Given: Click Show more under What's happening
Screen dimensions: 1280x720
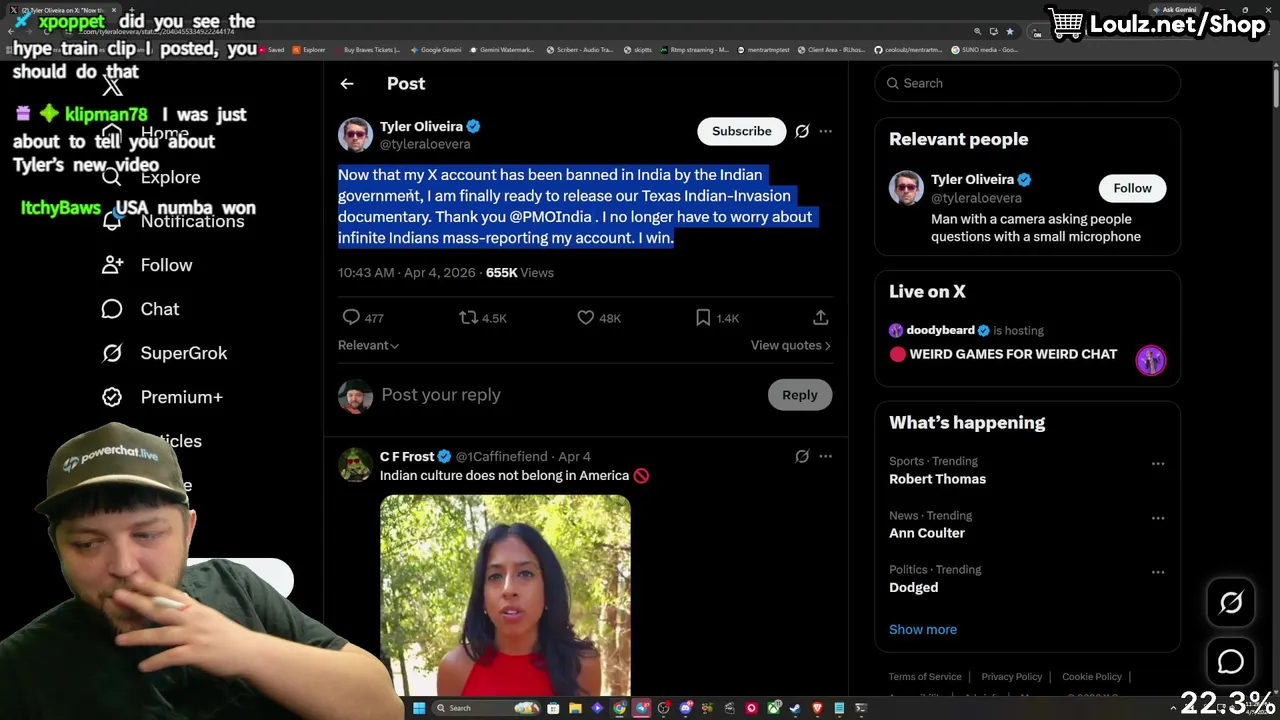Looking at the screenshot, I should (923, 629).
